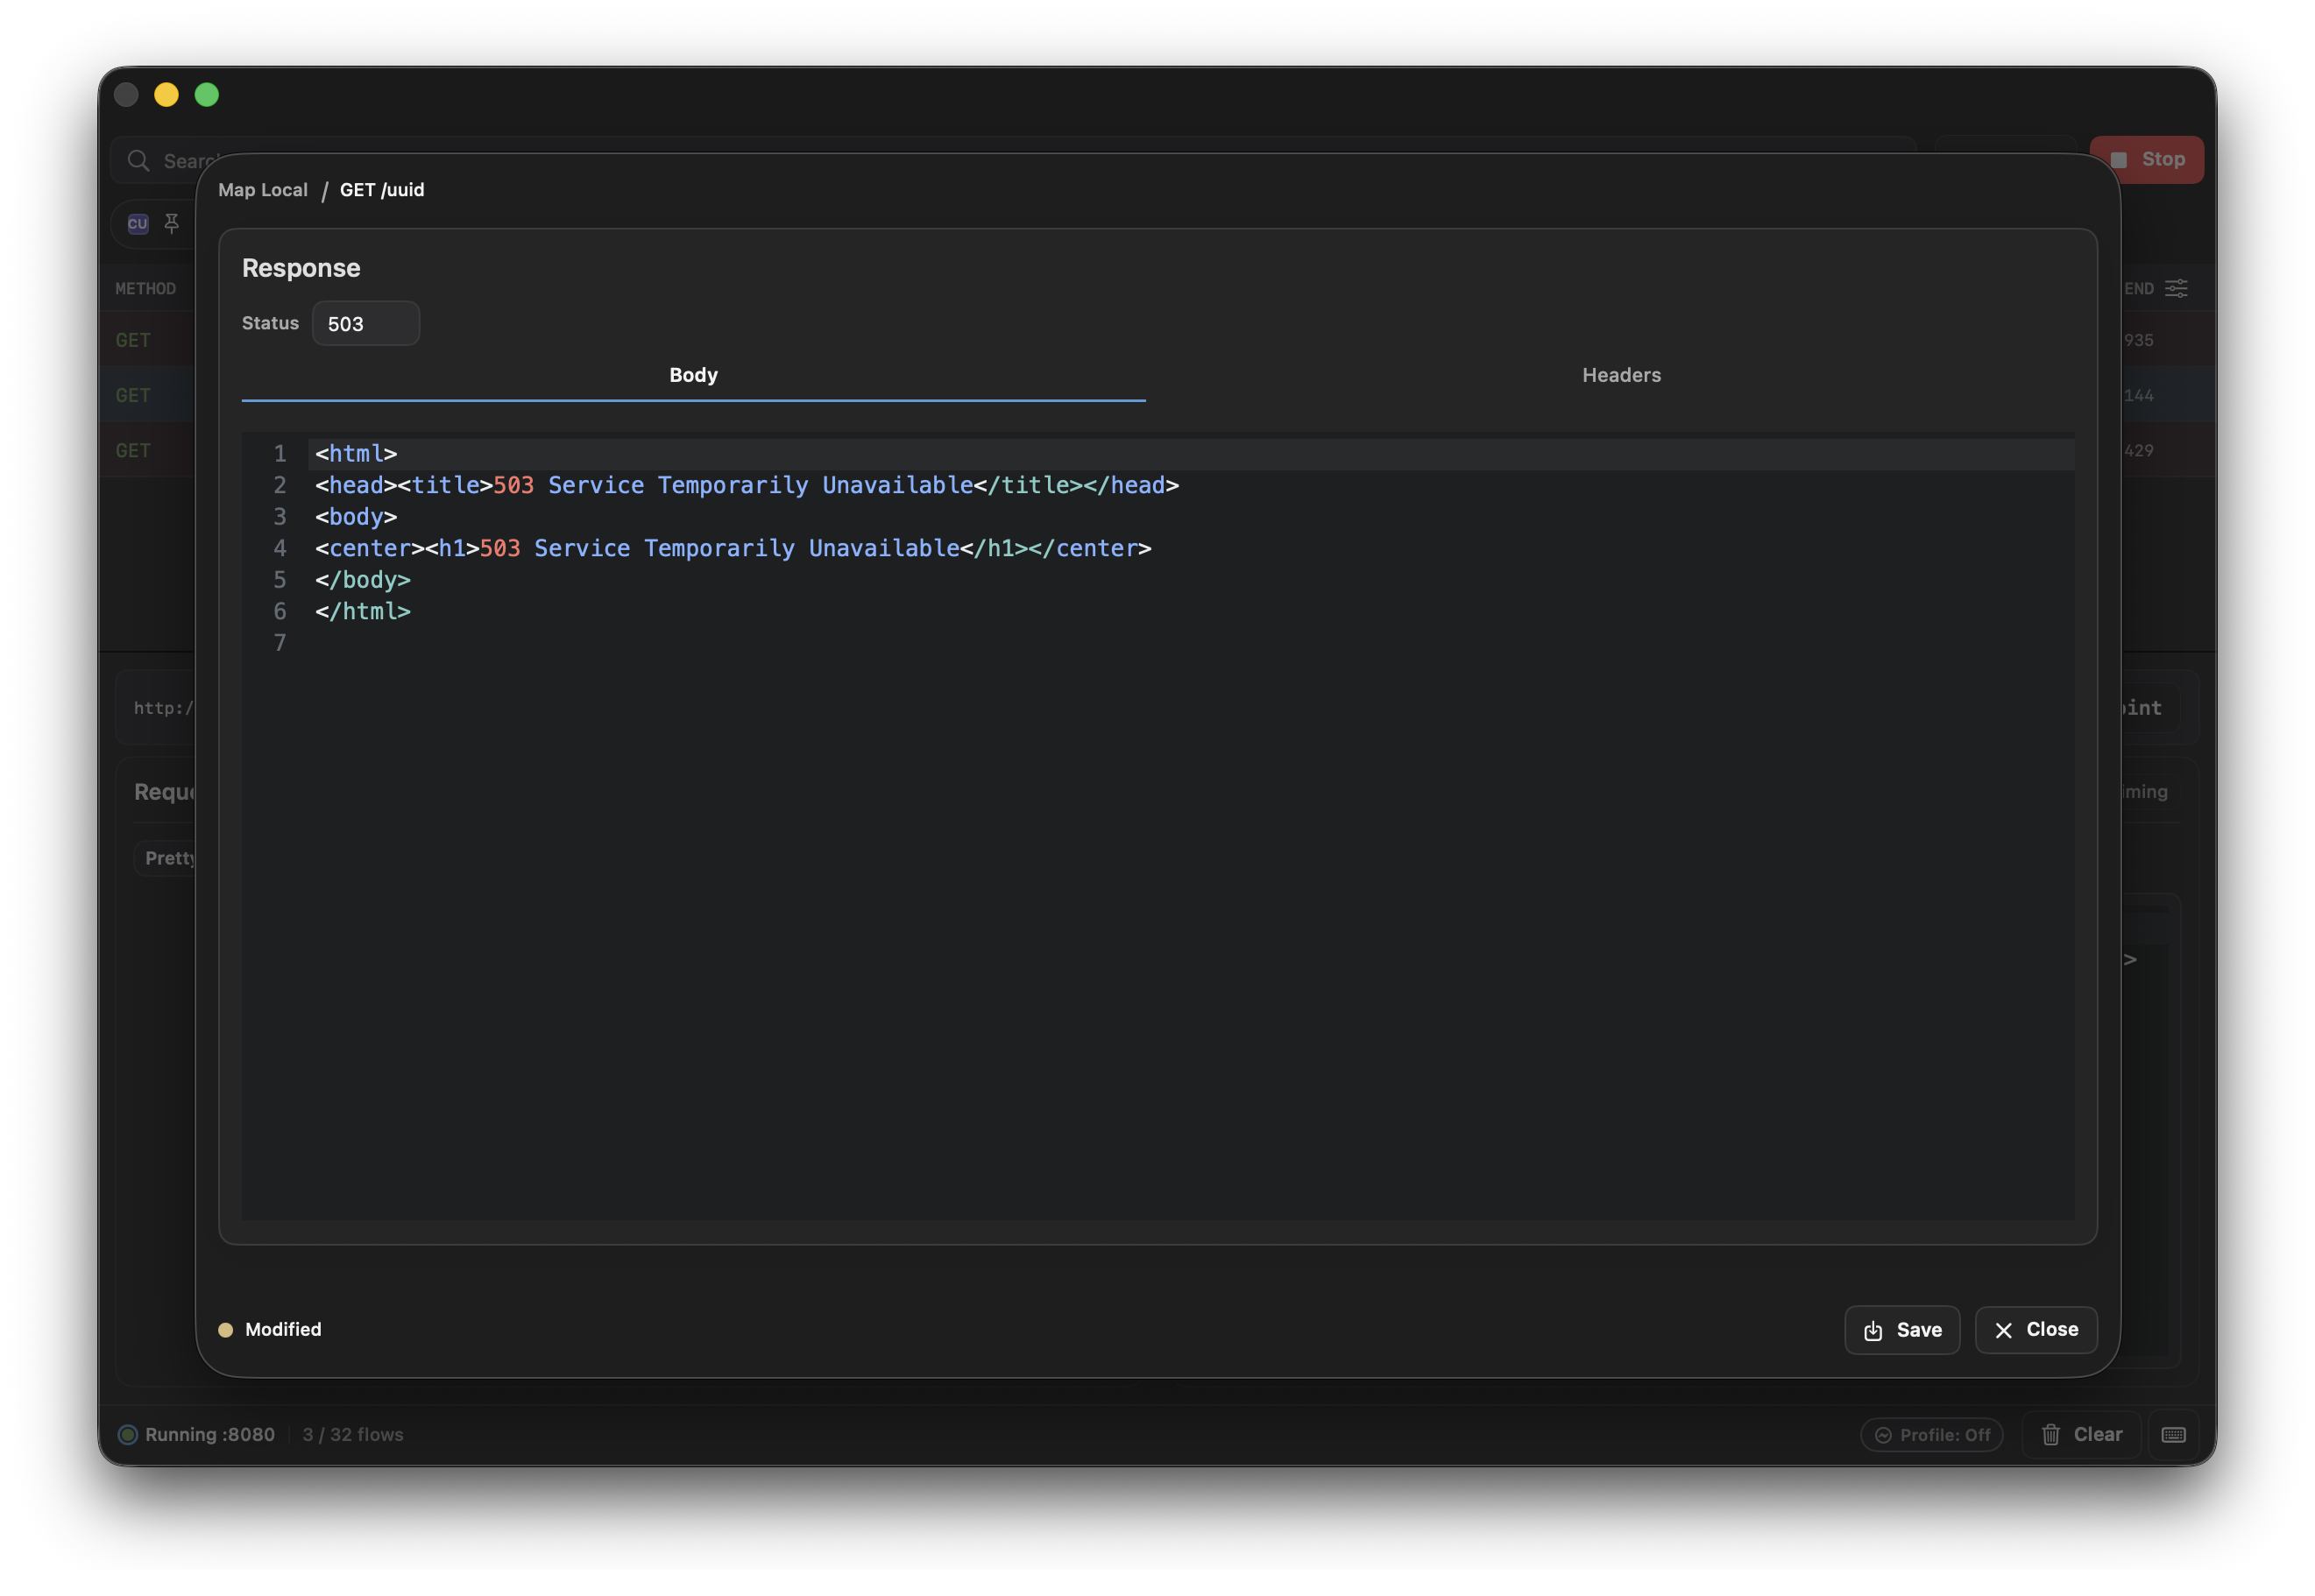2315x1596 pixels.
Task: Click the Pretty view button in background
Action: (x=165, y=858)
